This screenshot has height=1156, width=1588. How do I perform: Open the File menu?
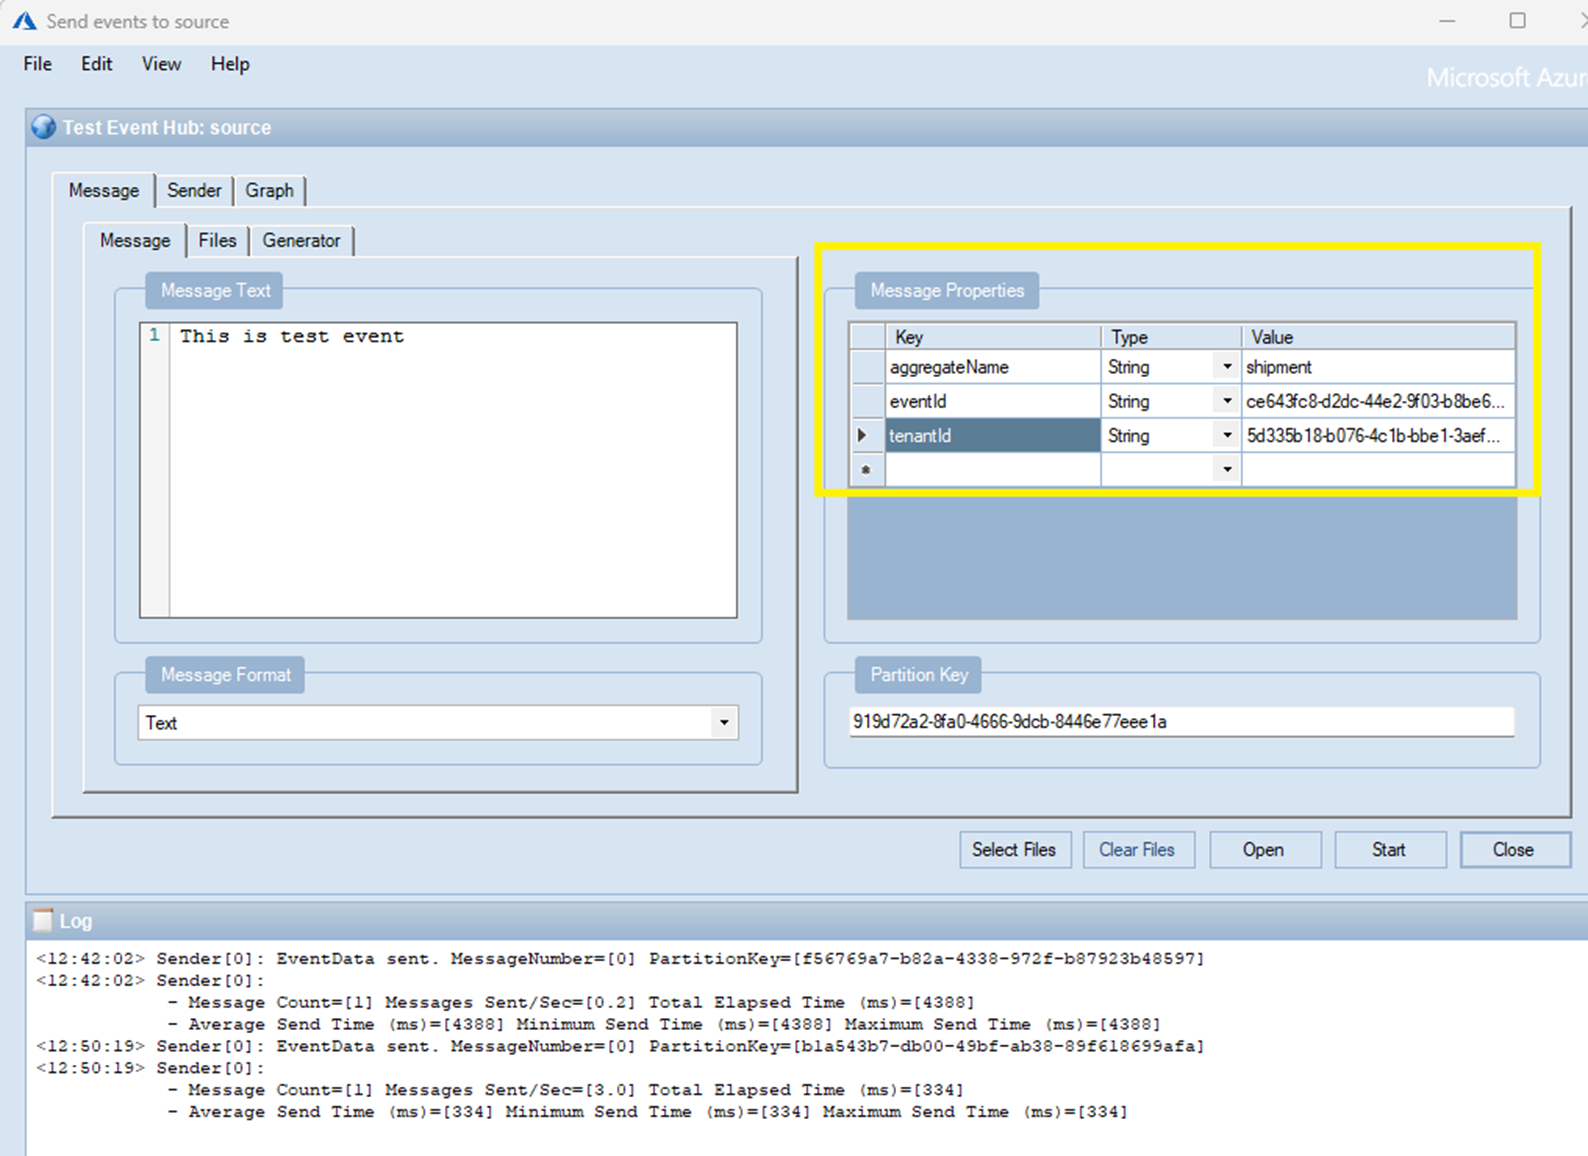(x=37, y=64)
